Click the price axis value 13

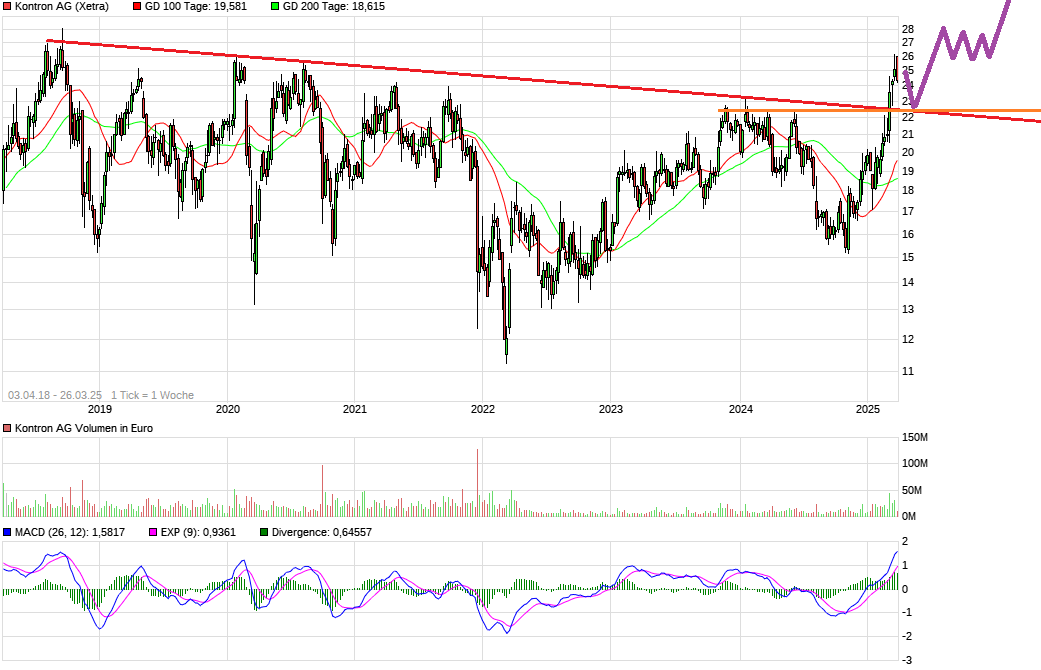908,309
